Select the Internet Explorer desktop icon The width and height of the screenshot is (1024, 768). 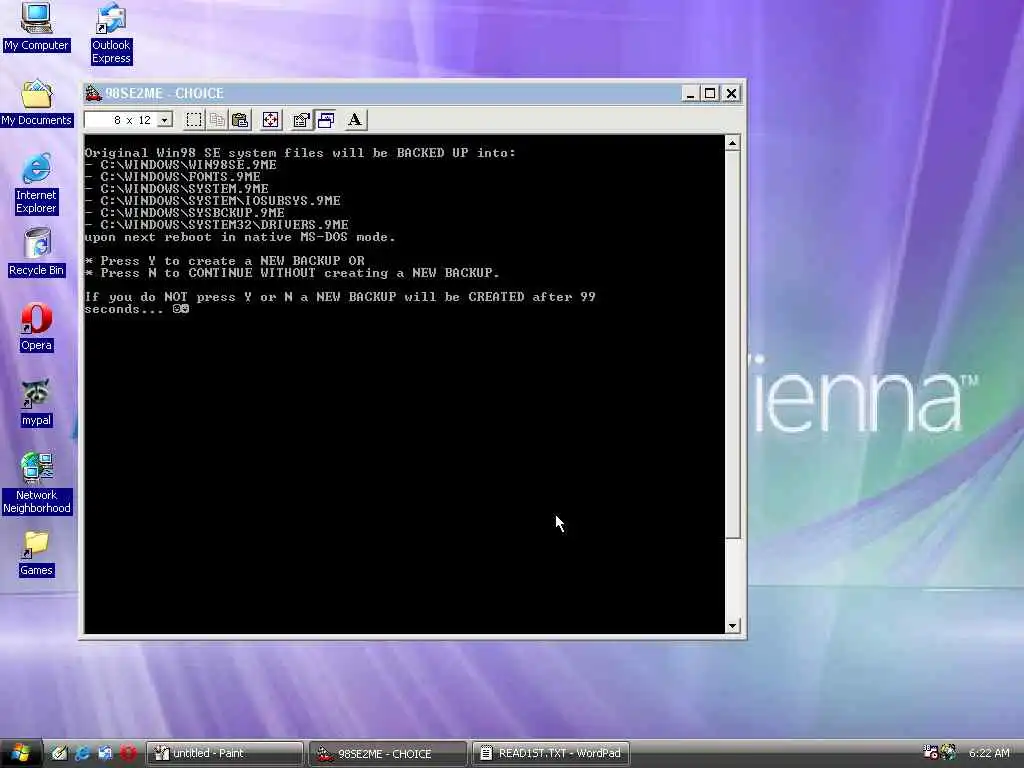tap(36, 184)
